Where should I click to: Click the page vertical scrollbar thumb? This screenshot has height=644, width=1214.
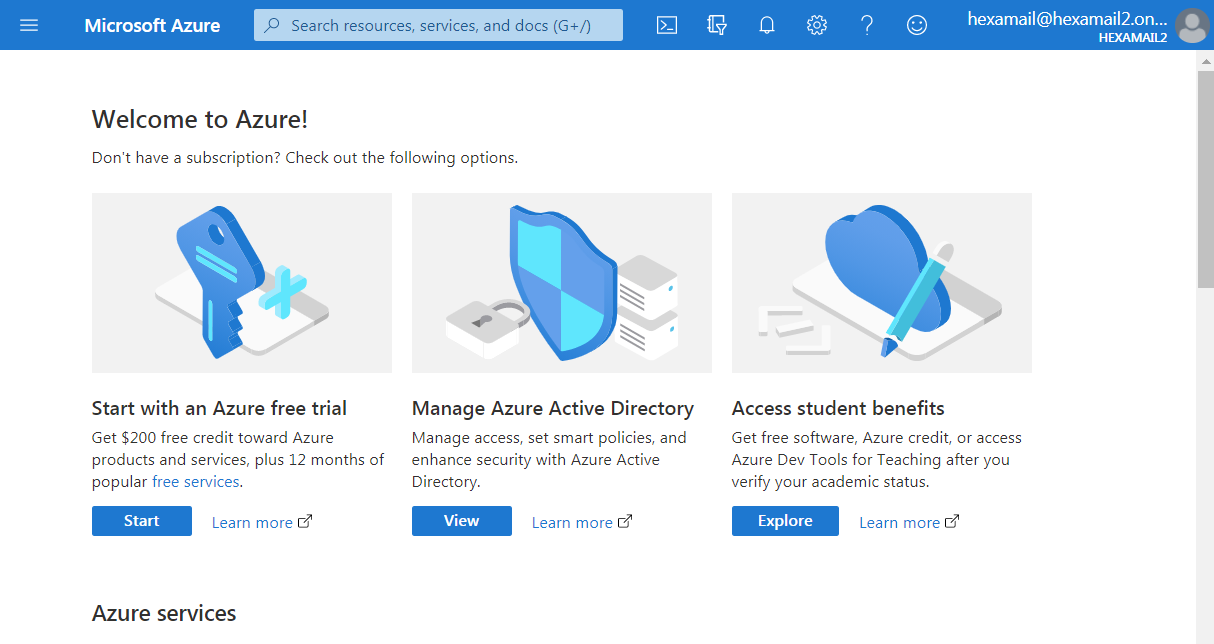[1205, 180]
